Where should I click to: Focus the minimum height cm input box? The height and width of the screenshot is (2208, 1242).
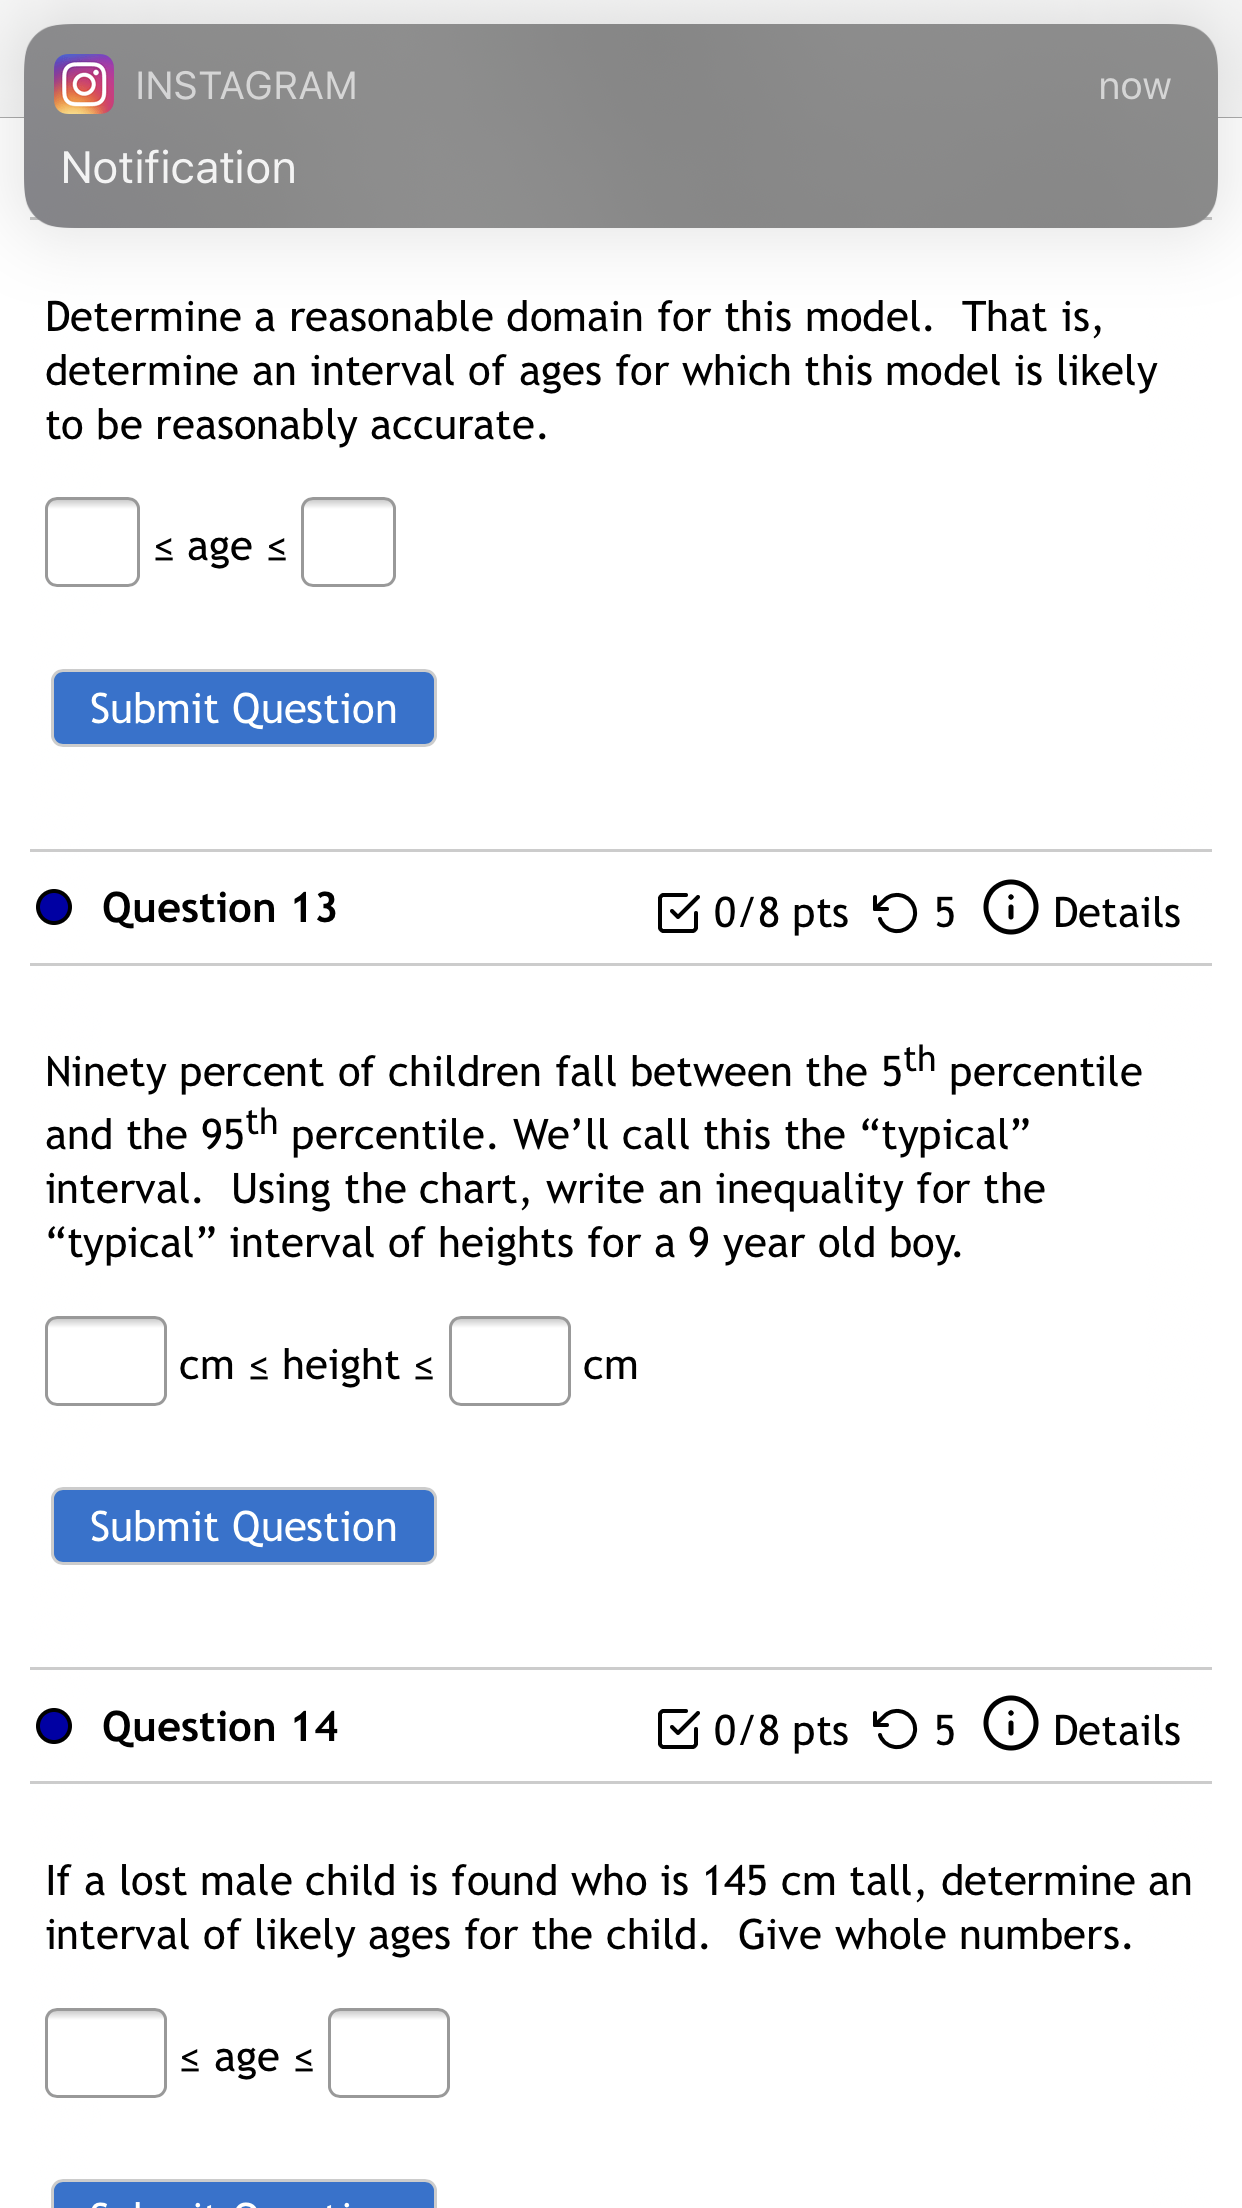[106, 1361]
